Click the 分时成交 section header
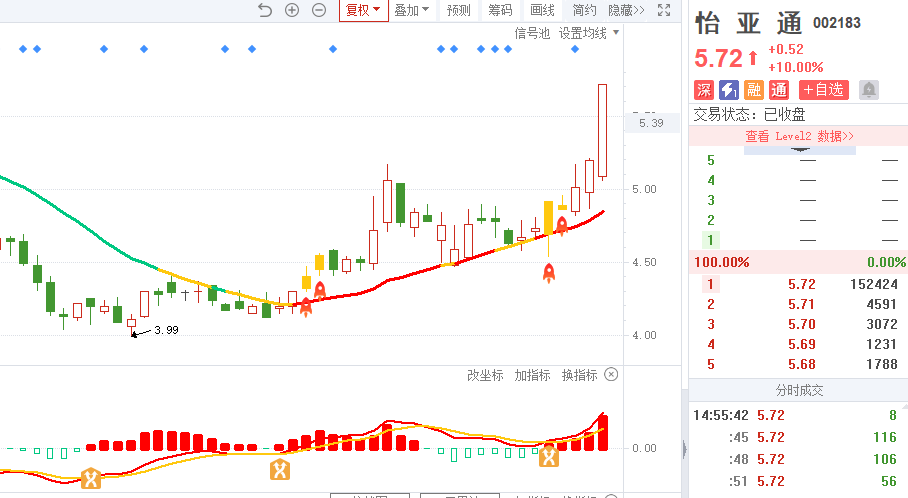The image size is (908, 498). point(799,390)
